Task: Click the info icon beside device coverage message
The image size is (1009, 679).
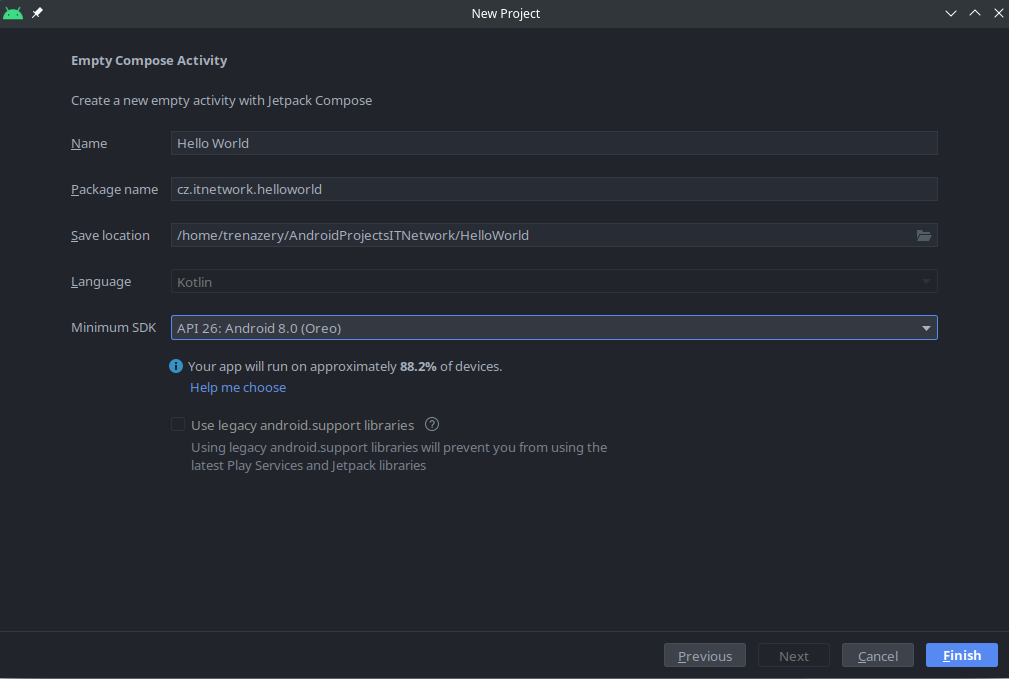Action: [176, 366]
